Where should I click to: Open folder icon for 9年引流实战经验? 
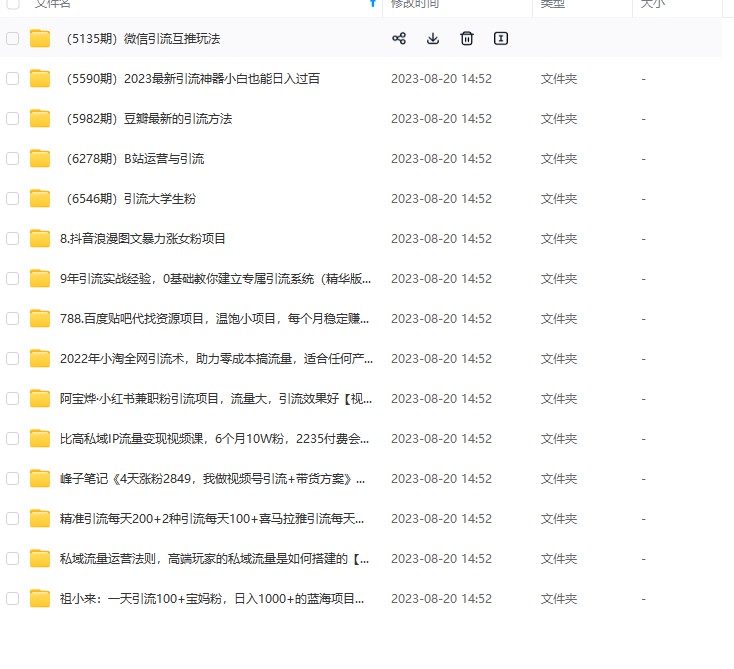40,279
